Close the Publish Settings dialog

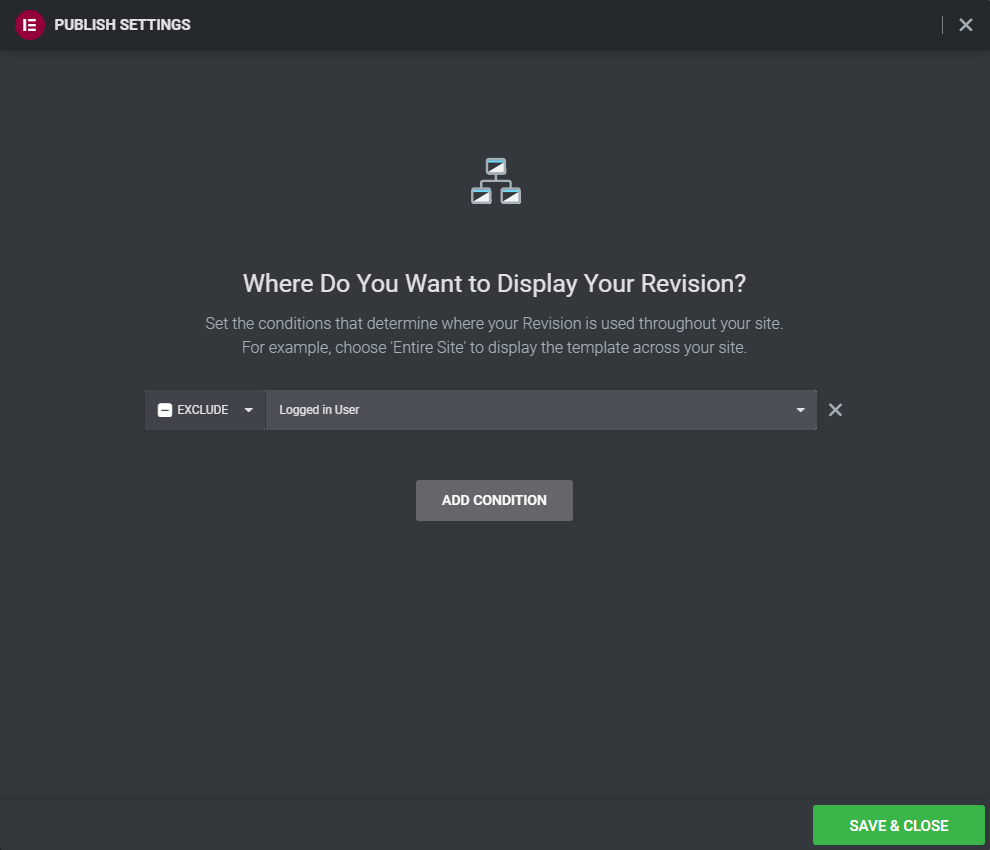(x=965, y=25)
